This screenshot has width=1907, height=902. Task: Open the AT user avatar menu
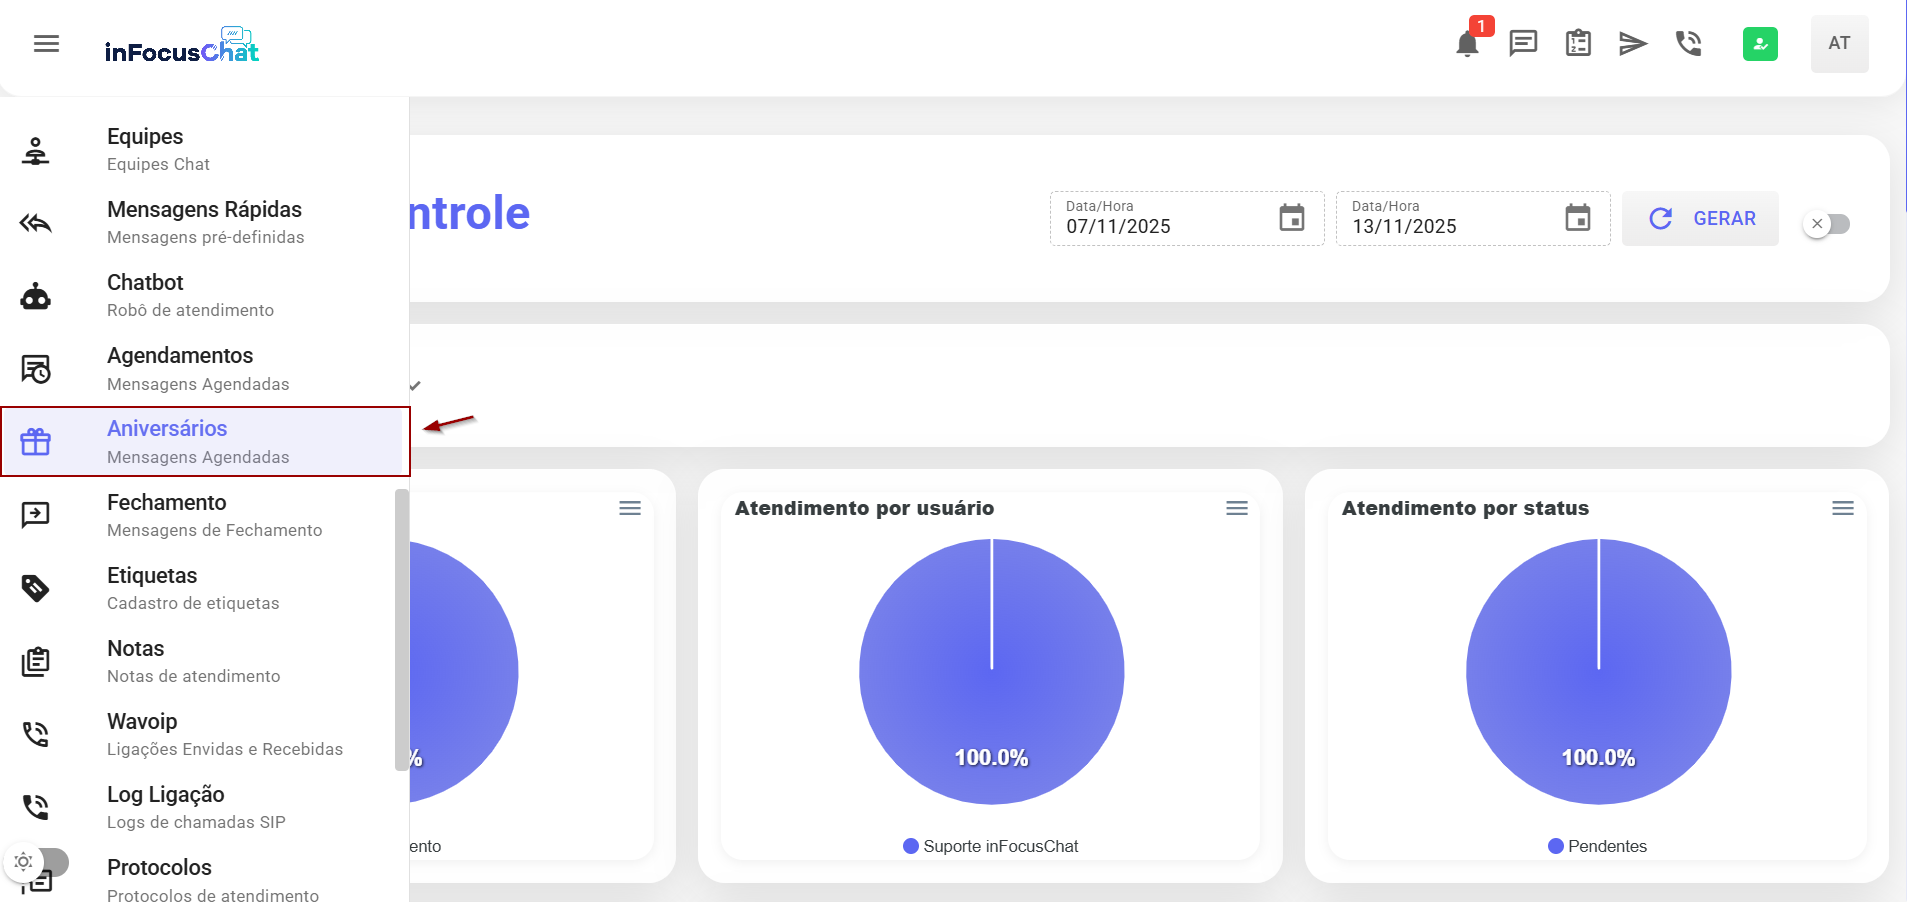pos(1839,44)
